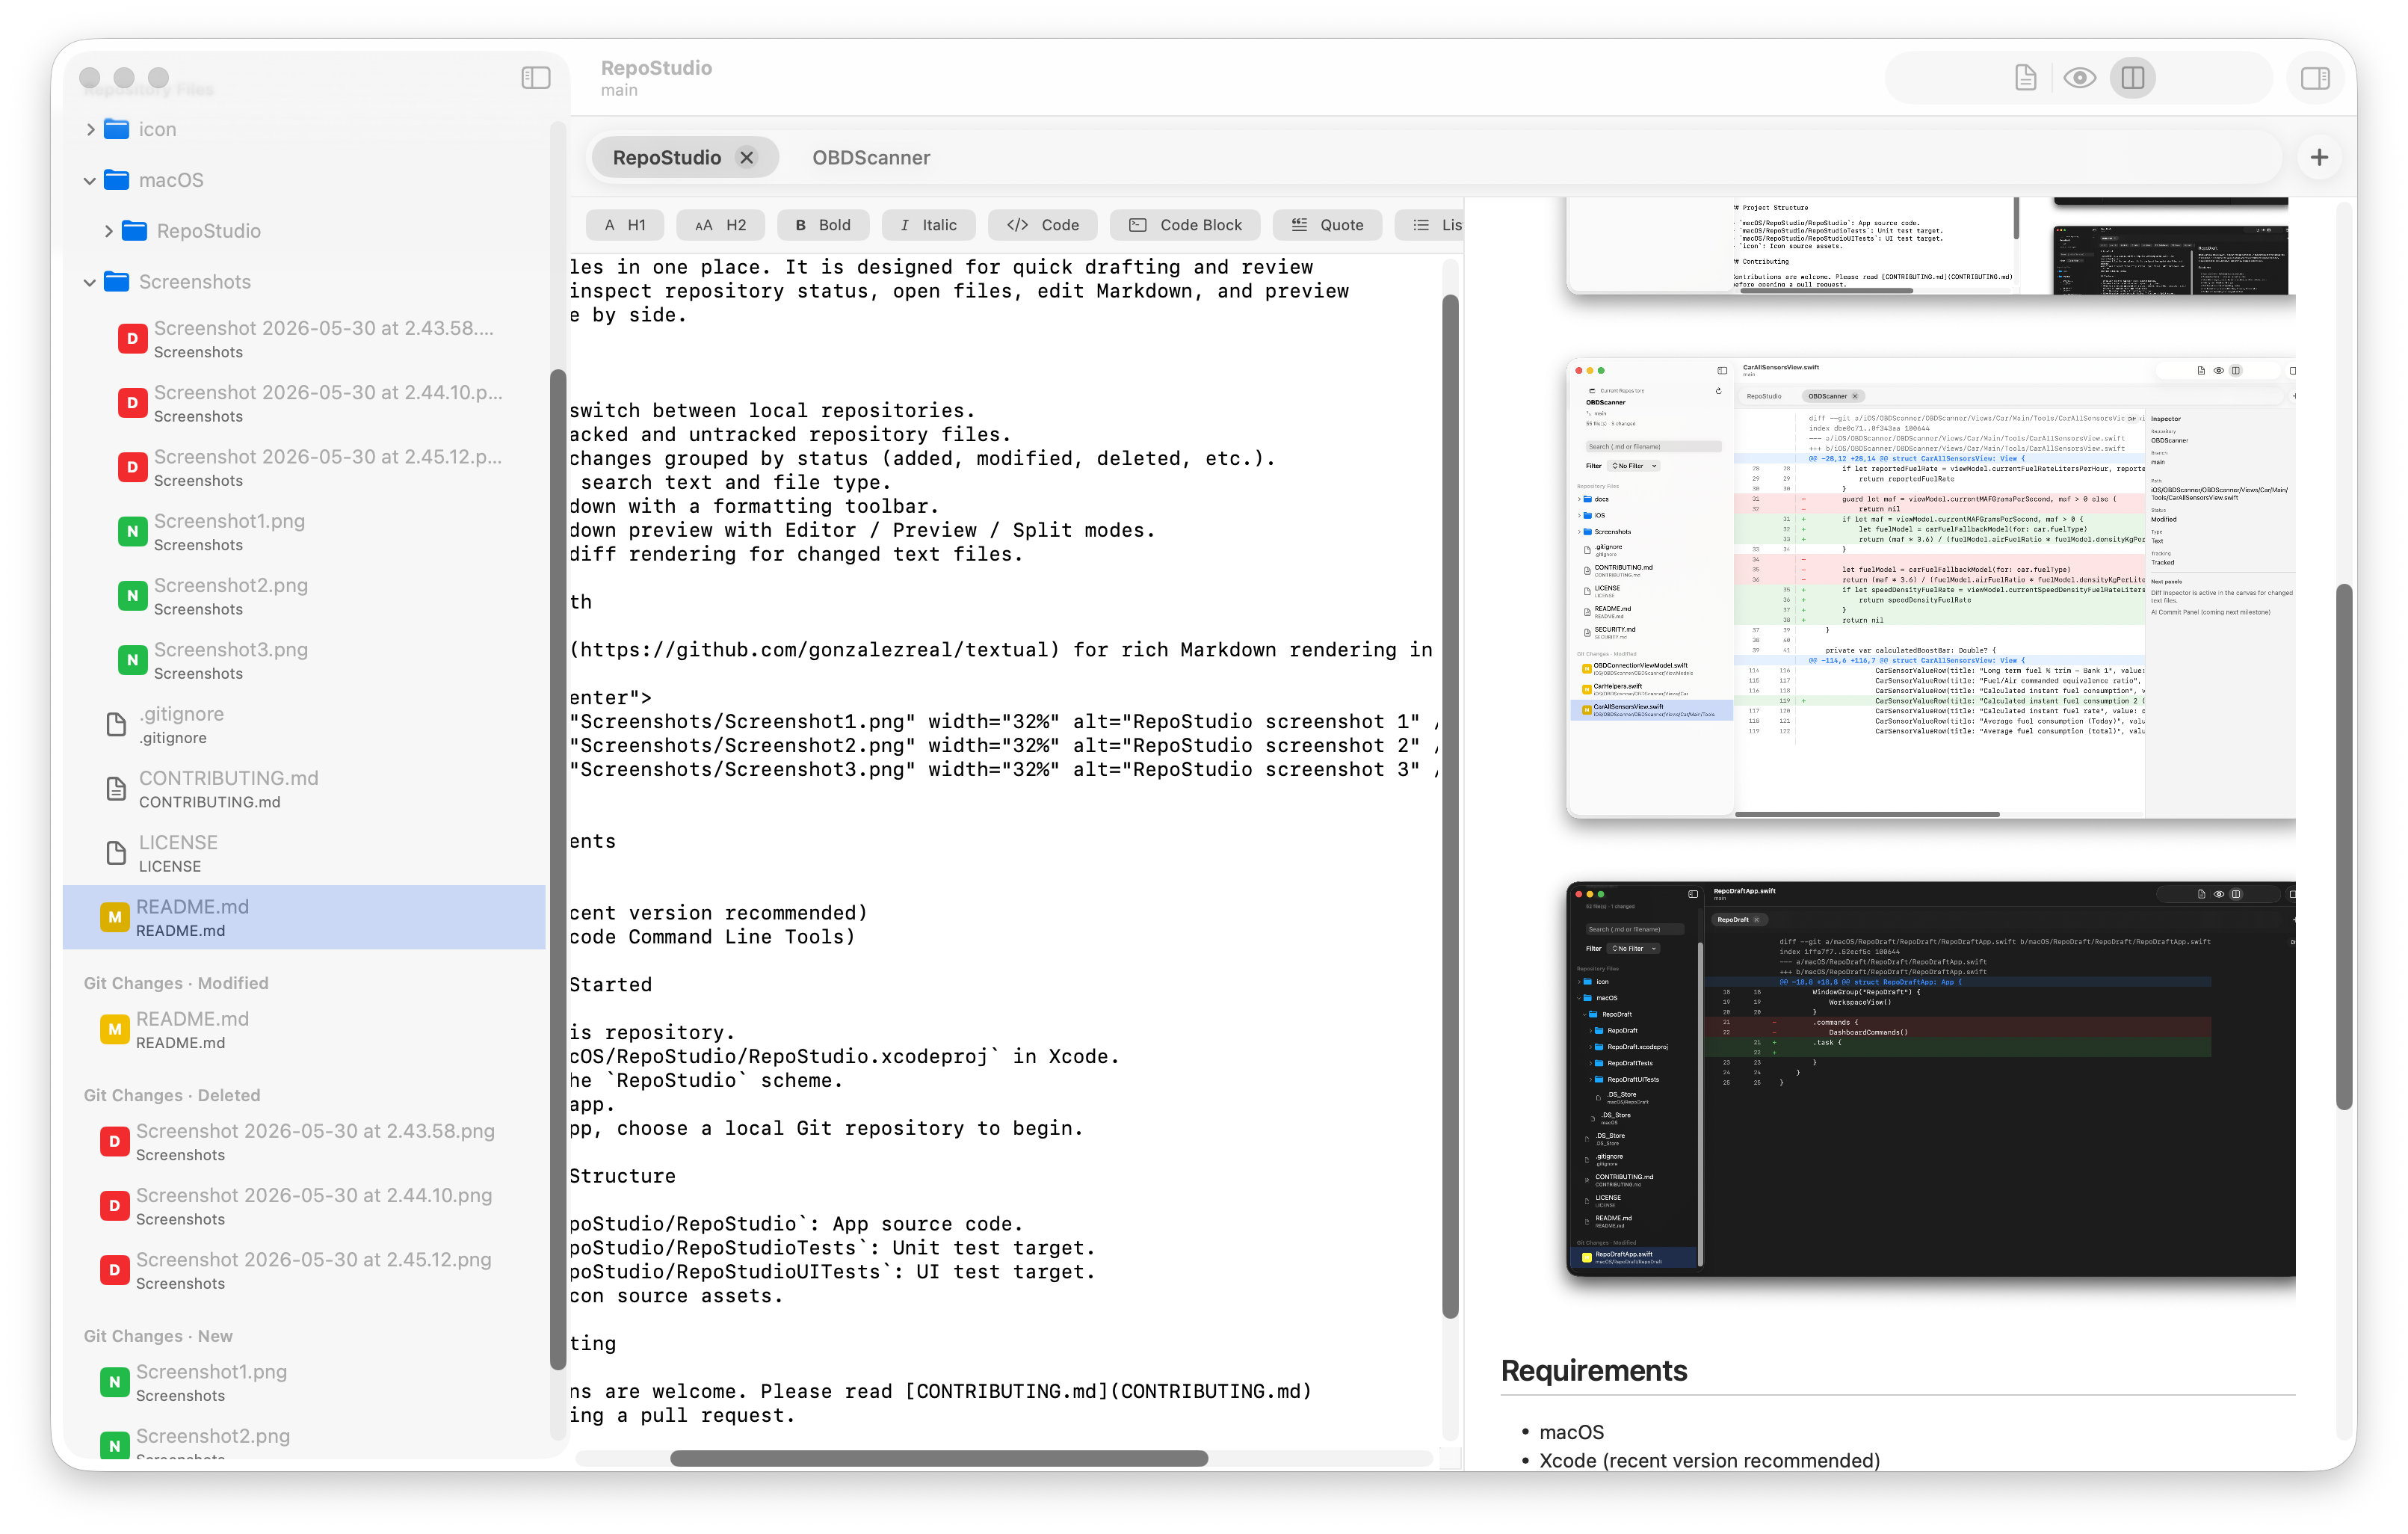Click the preview pane vertical scrollbar
This screenshot has width=2408, height=1534.
2344,846
